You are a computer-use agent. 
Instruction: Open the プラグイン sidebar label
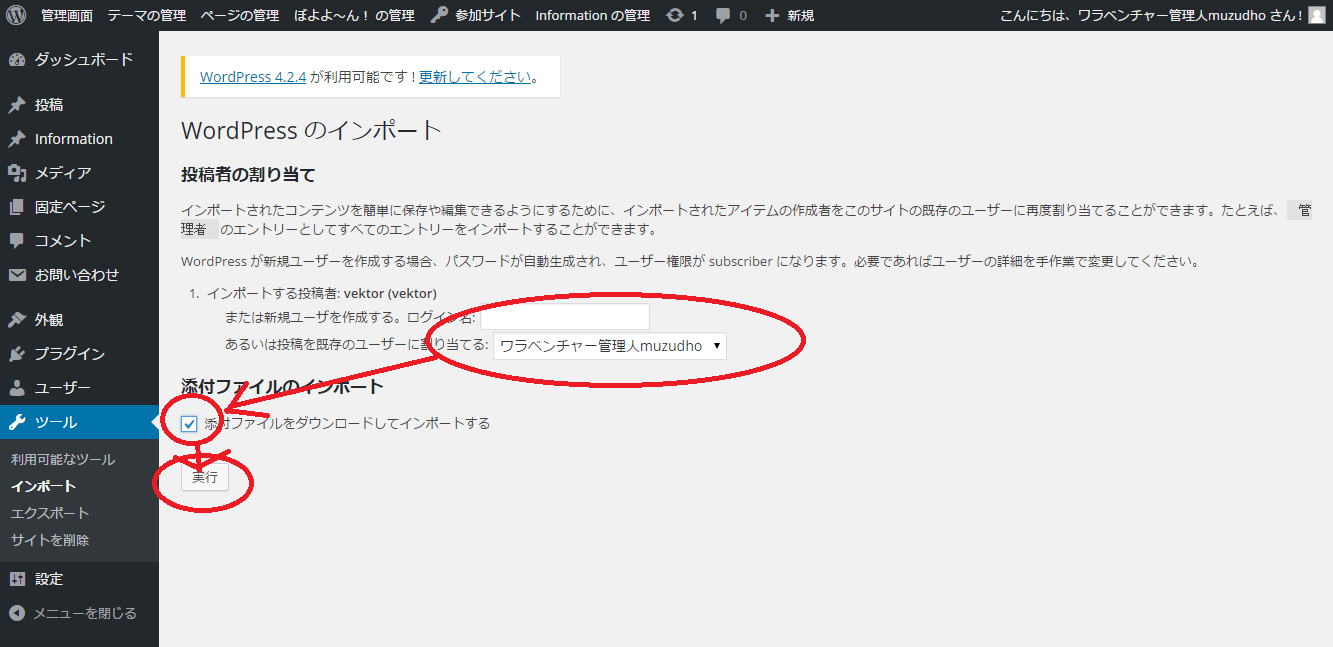pyautogui.click(x=70, y=354)
